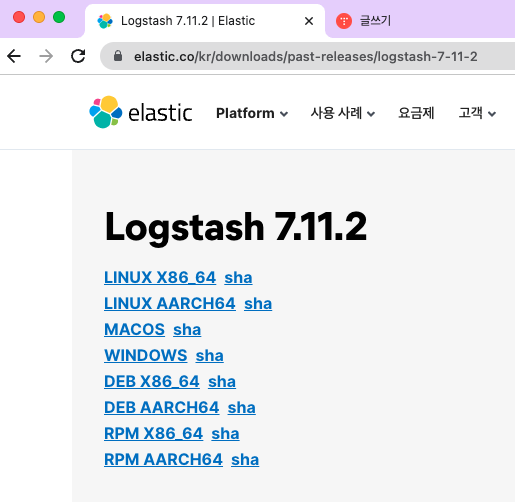Screen dimensions: 515x502
Task: Open sha link for LINUX X86_64
Action: click(238, 278)
